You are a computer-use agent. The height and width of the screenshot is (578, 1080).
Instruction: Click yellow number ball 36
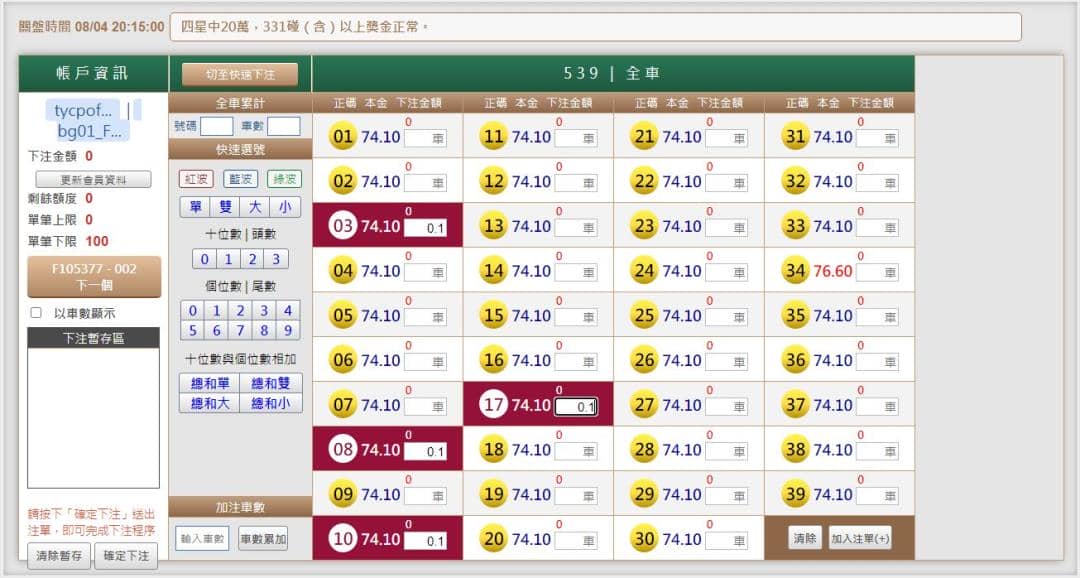point(795,360)
